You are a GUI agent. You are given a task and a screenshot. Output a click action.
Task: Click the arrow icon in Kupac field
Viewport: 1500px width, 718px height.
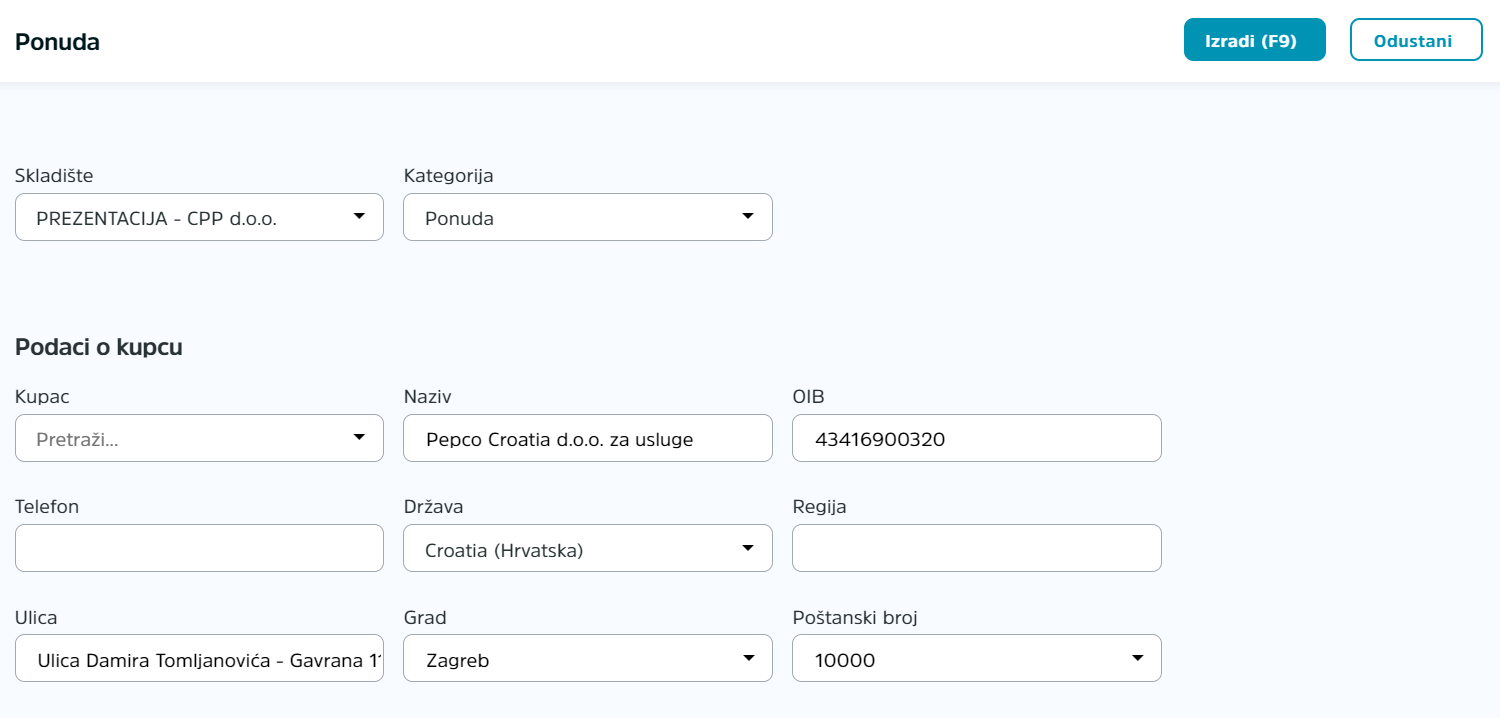tap(359, 437)
